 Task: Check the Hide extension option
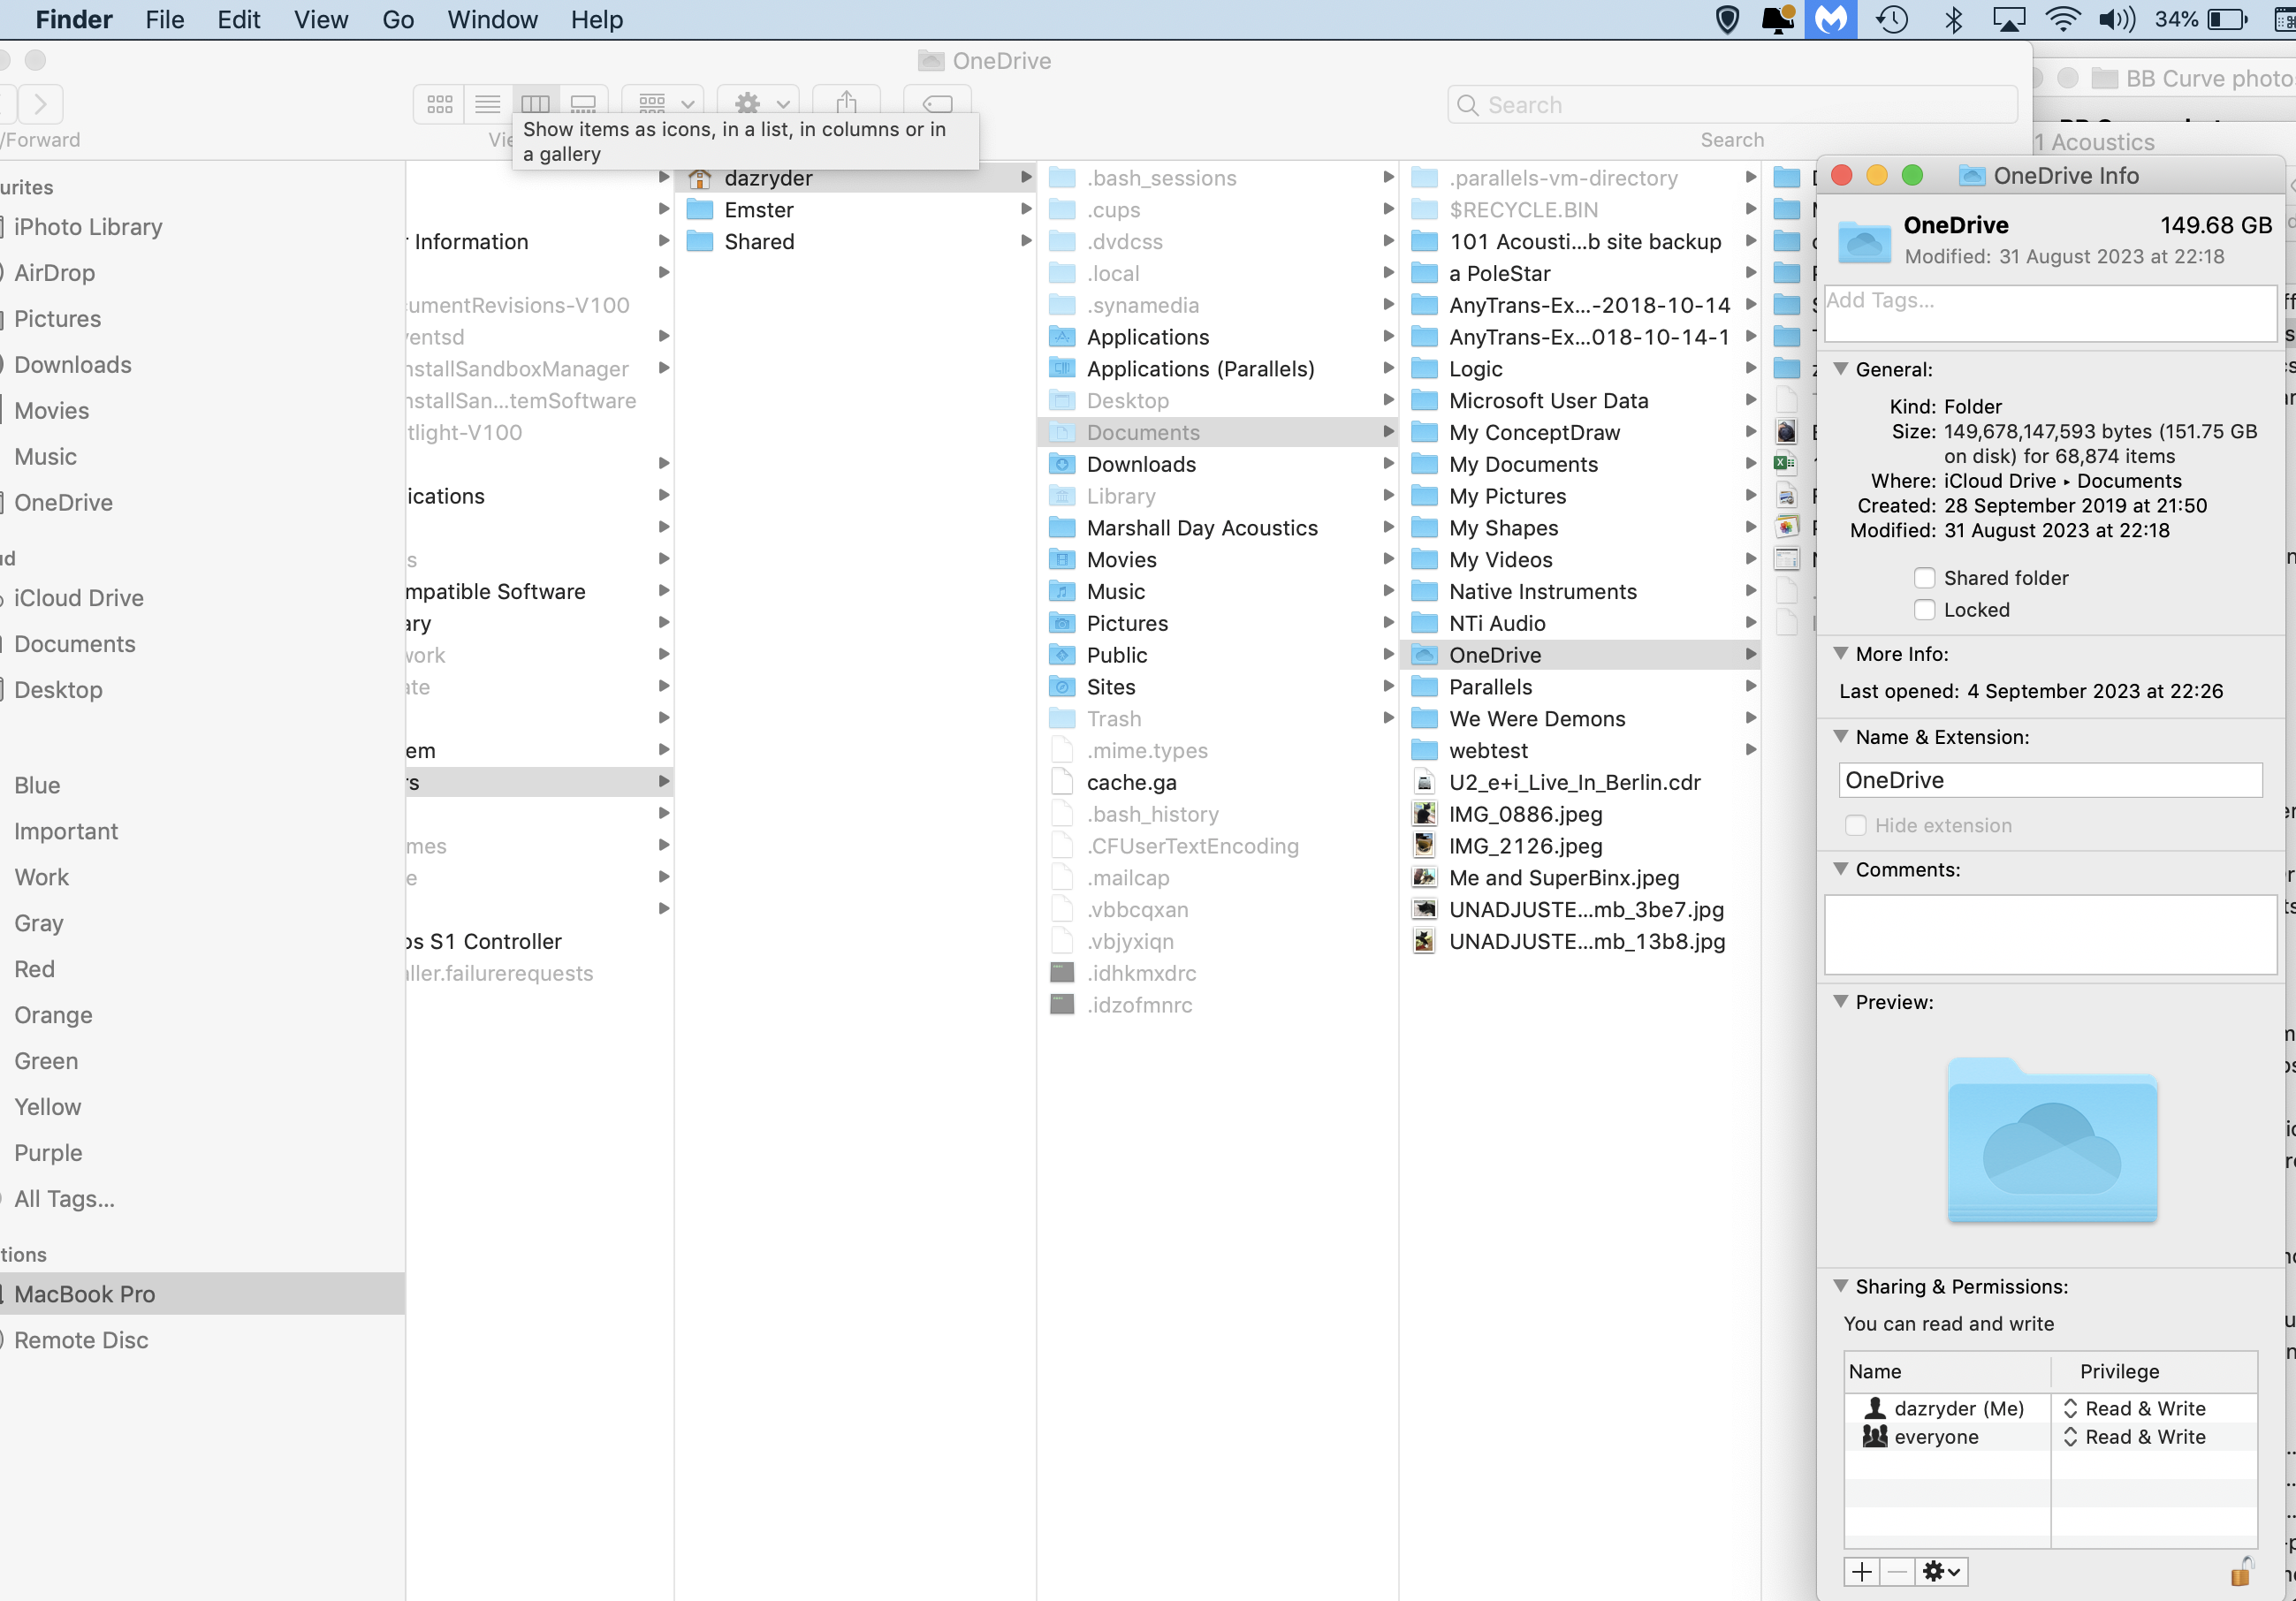[1856, 825]
